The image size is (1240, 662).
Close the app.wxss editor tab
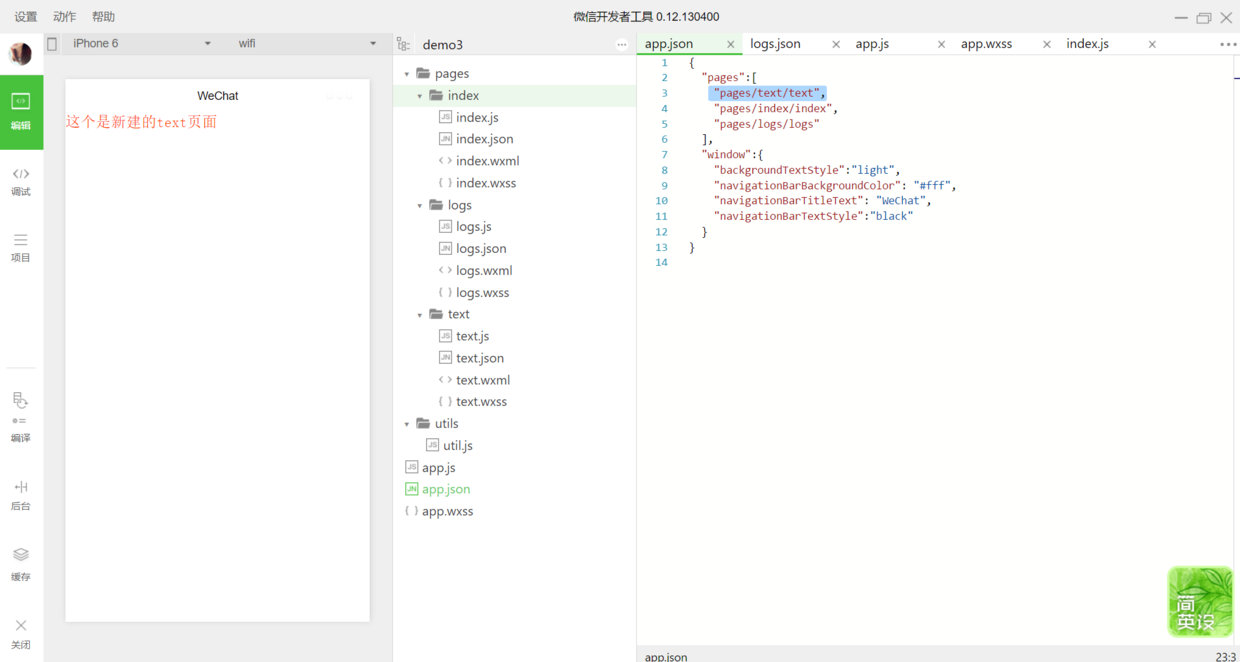coord(1047,44)
